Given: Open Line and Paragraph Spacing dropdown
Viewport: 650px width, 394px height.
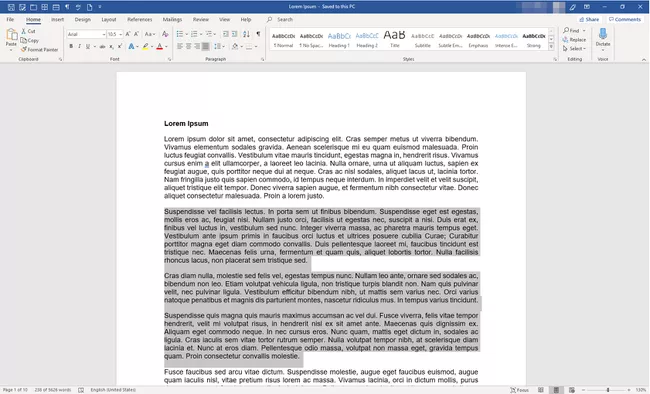Looking at the screenshot, I should [x=219, y=46].
